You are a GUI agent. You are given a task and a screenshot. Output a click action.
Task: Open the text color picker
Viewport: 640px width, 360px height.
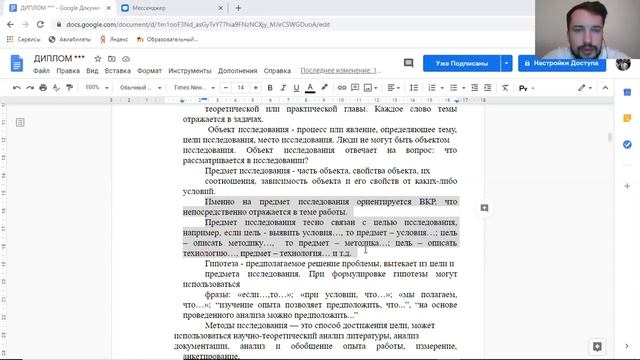click(x=310, y=88)
